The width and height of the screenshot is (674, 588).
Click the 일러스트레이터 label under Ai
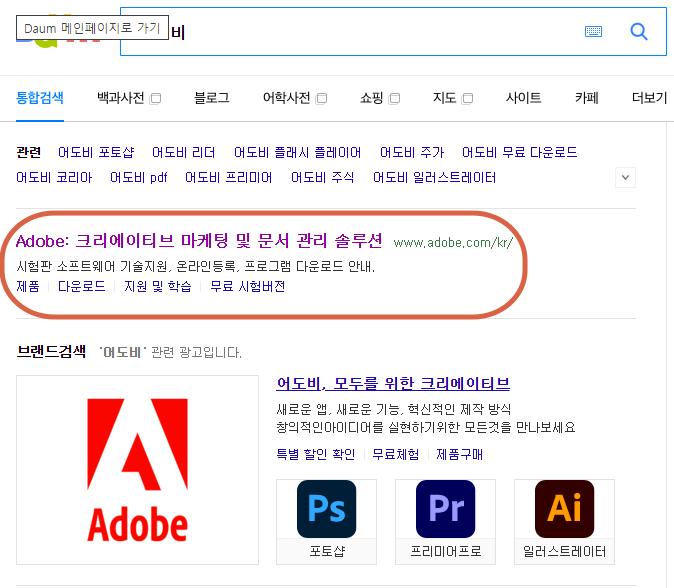coord(564,551)
